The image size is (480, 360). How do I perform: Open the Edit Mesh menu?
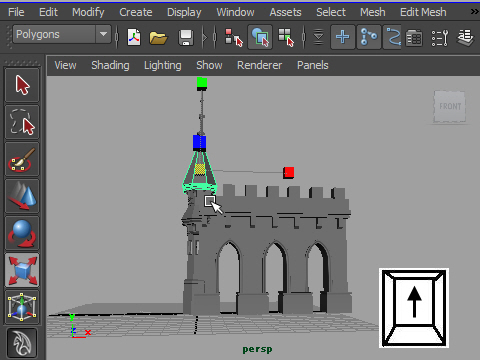click(423, 12)
